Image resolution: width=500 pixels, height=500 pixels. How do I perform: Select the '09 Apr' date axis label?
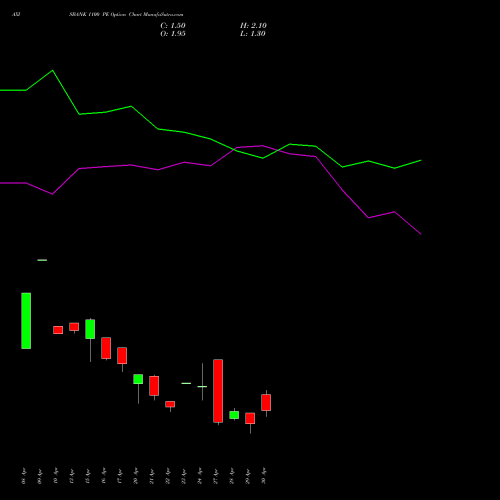pos(39,476)
